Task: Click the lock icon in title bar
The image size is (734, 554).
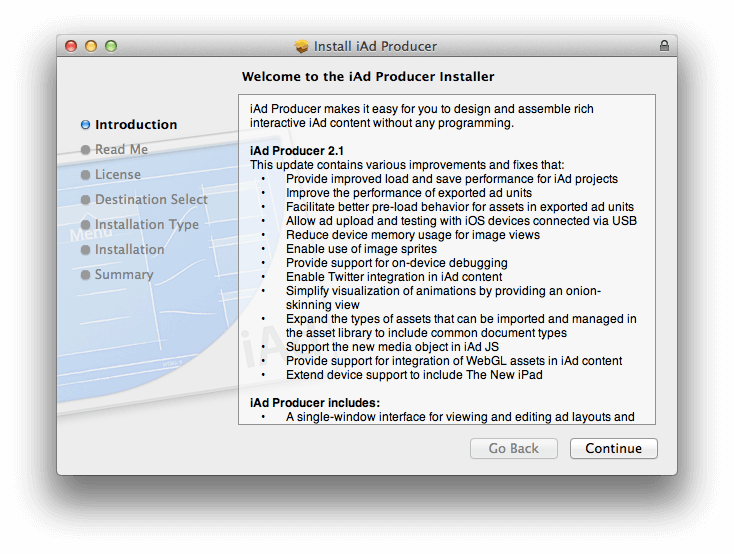Action: click(664, 45)
